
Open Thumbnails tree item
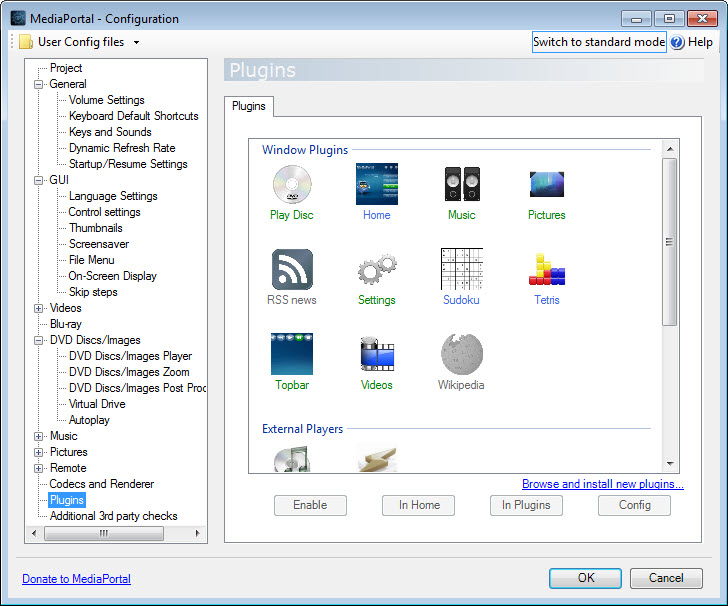point(96,228)
